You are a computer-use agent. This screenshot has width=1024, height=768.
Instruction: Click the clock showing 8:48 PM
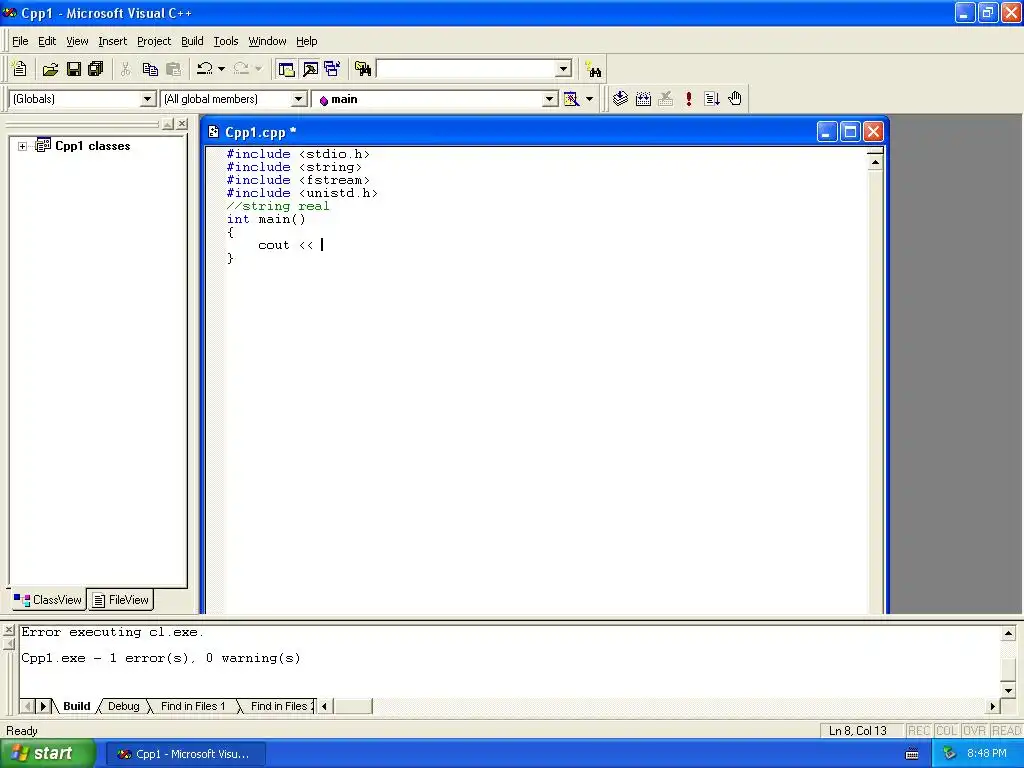pos(986,754)
